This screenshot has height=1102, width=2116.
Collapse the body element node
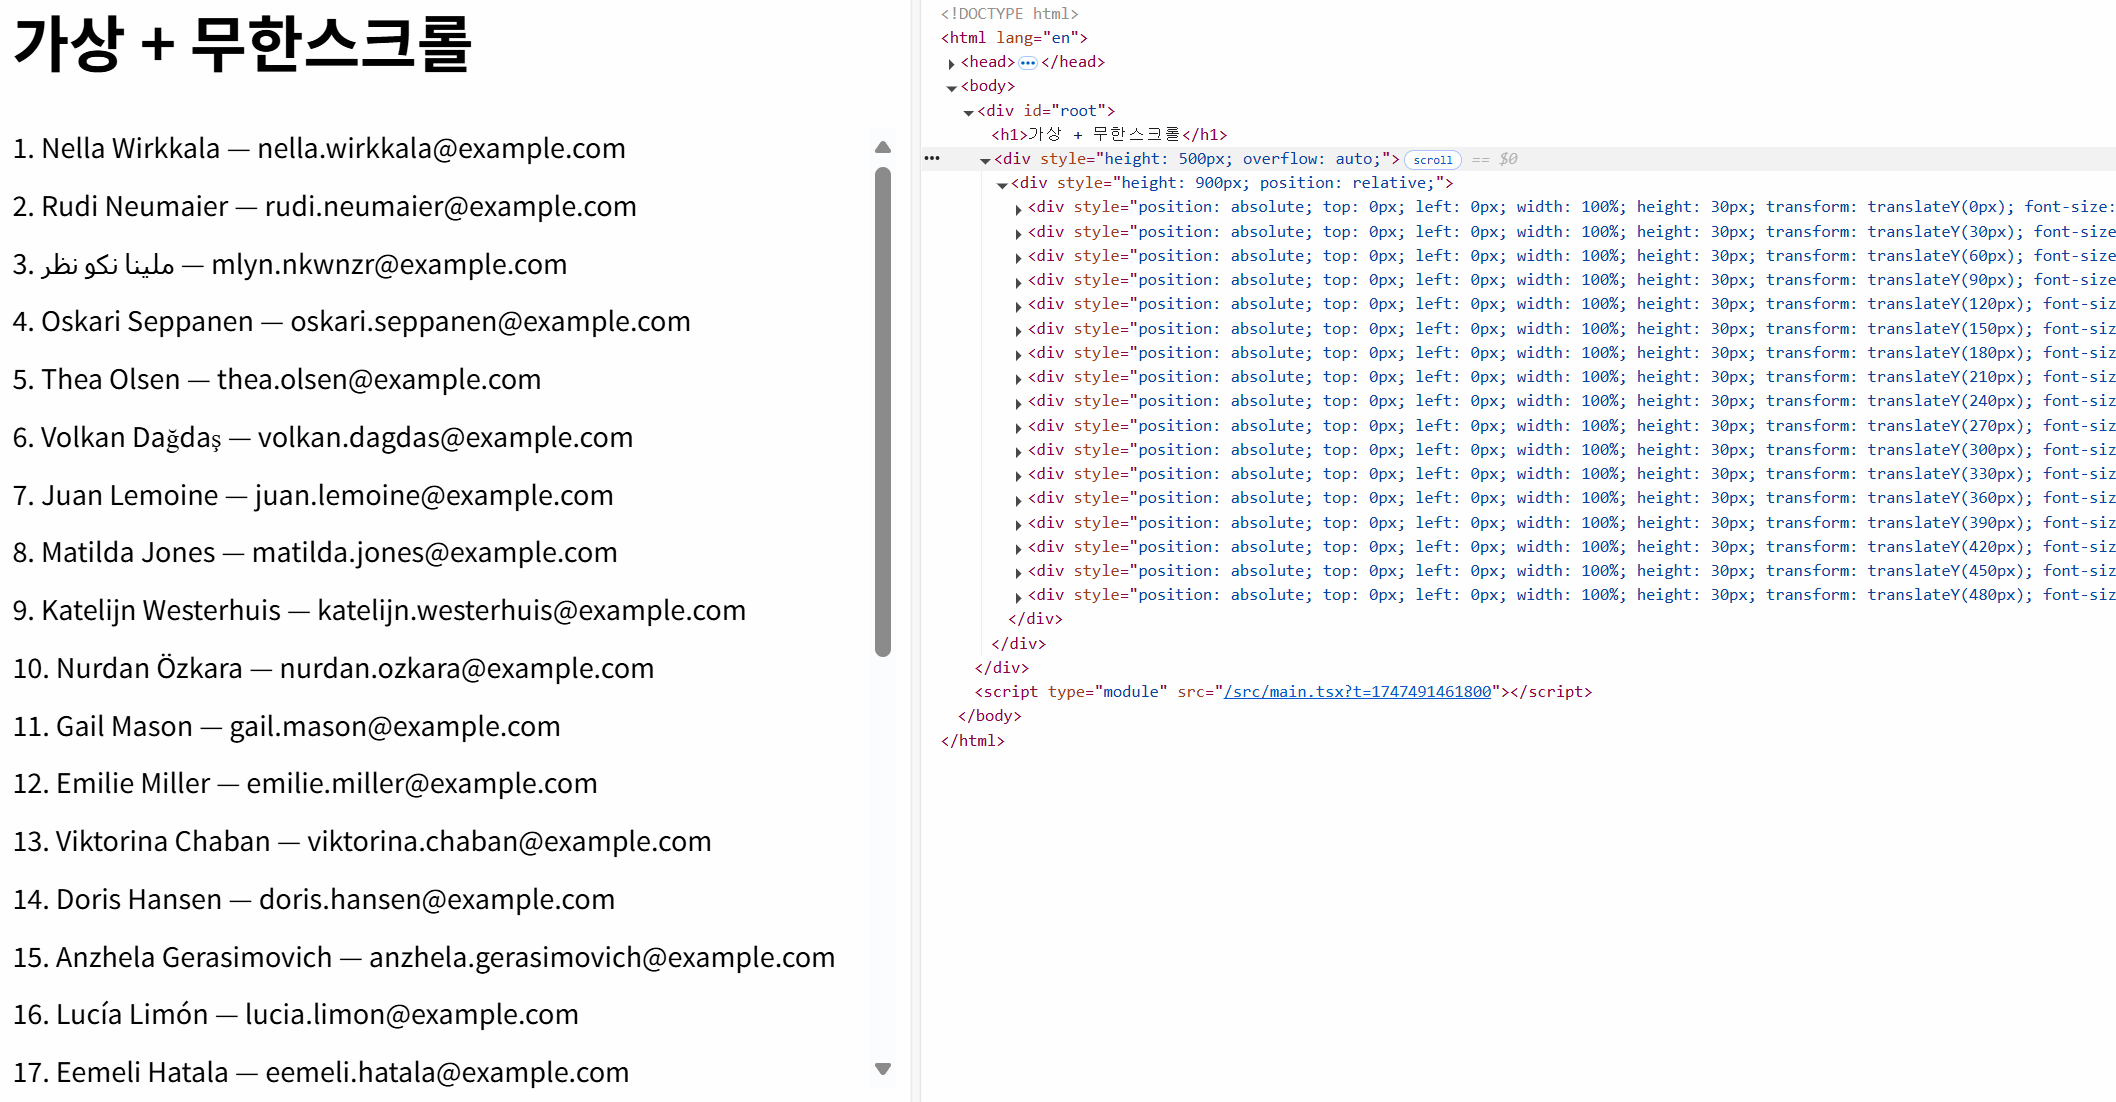(x=951, y=88)
